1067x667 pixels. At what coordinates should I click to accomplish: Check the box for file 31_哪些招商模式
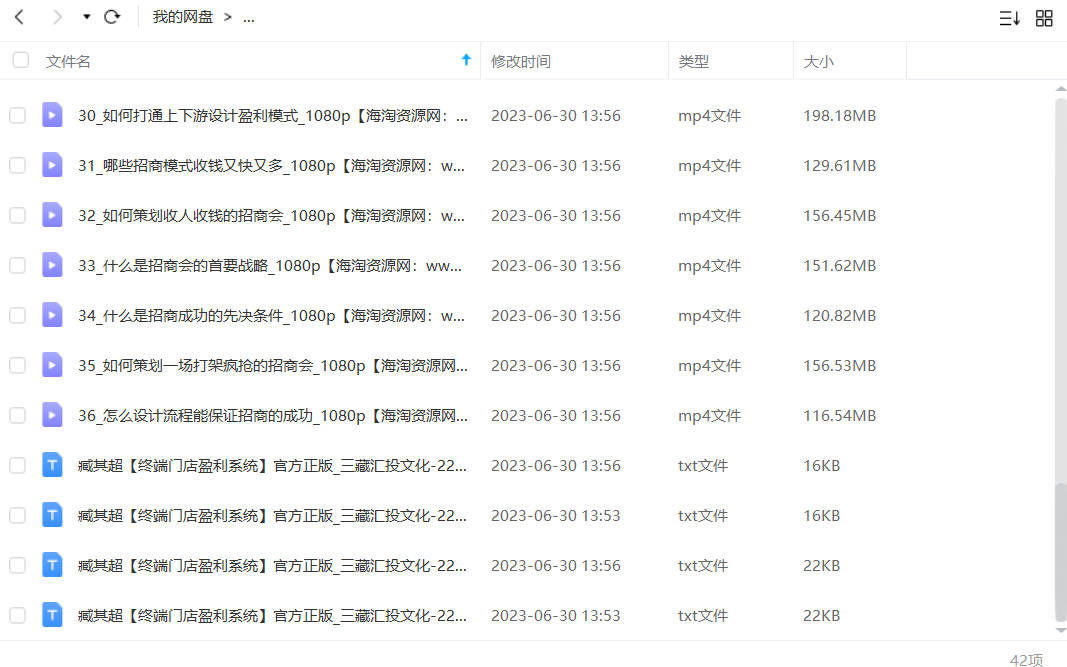pos(18,165)
